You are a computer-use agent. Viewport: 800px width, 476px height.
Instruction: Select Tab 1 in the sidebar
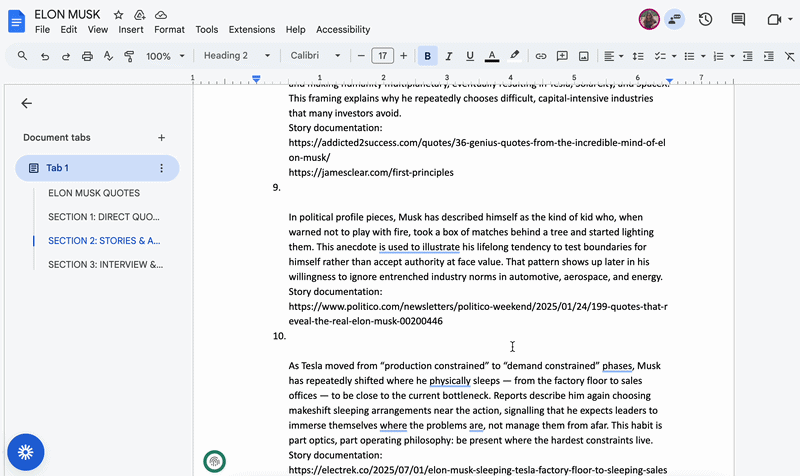tap(97, 168)
